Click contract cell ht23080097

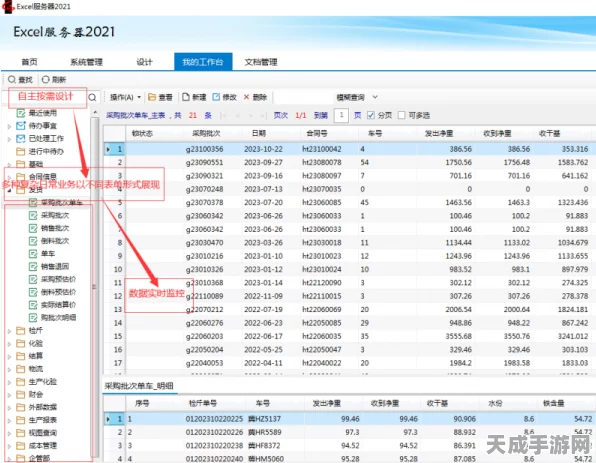point(322,176)
